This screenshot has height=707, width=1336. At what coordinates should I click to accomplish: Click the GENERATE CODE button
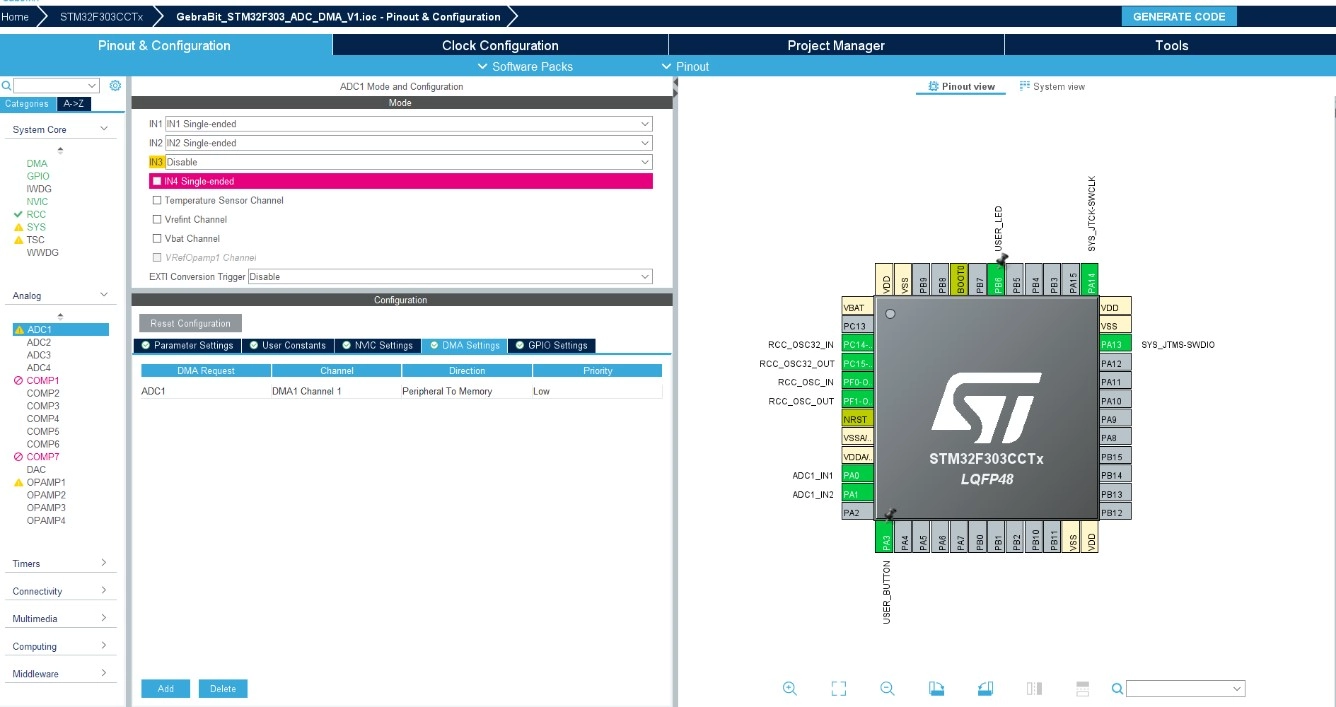coord(1179,16)
